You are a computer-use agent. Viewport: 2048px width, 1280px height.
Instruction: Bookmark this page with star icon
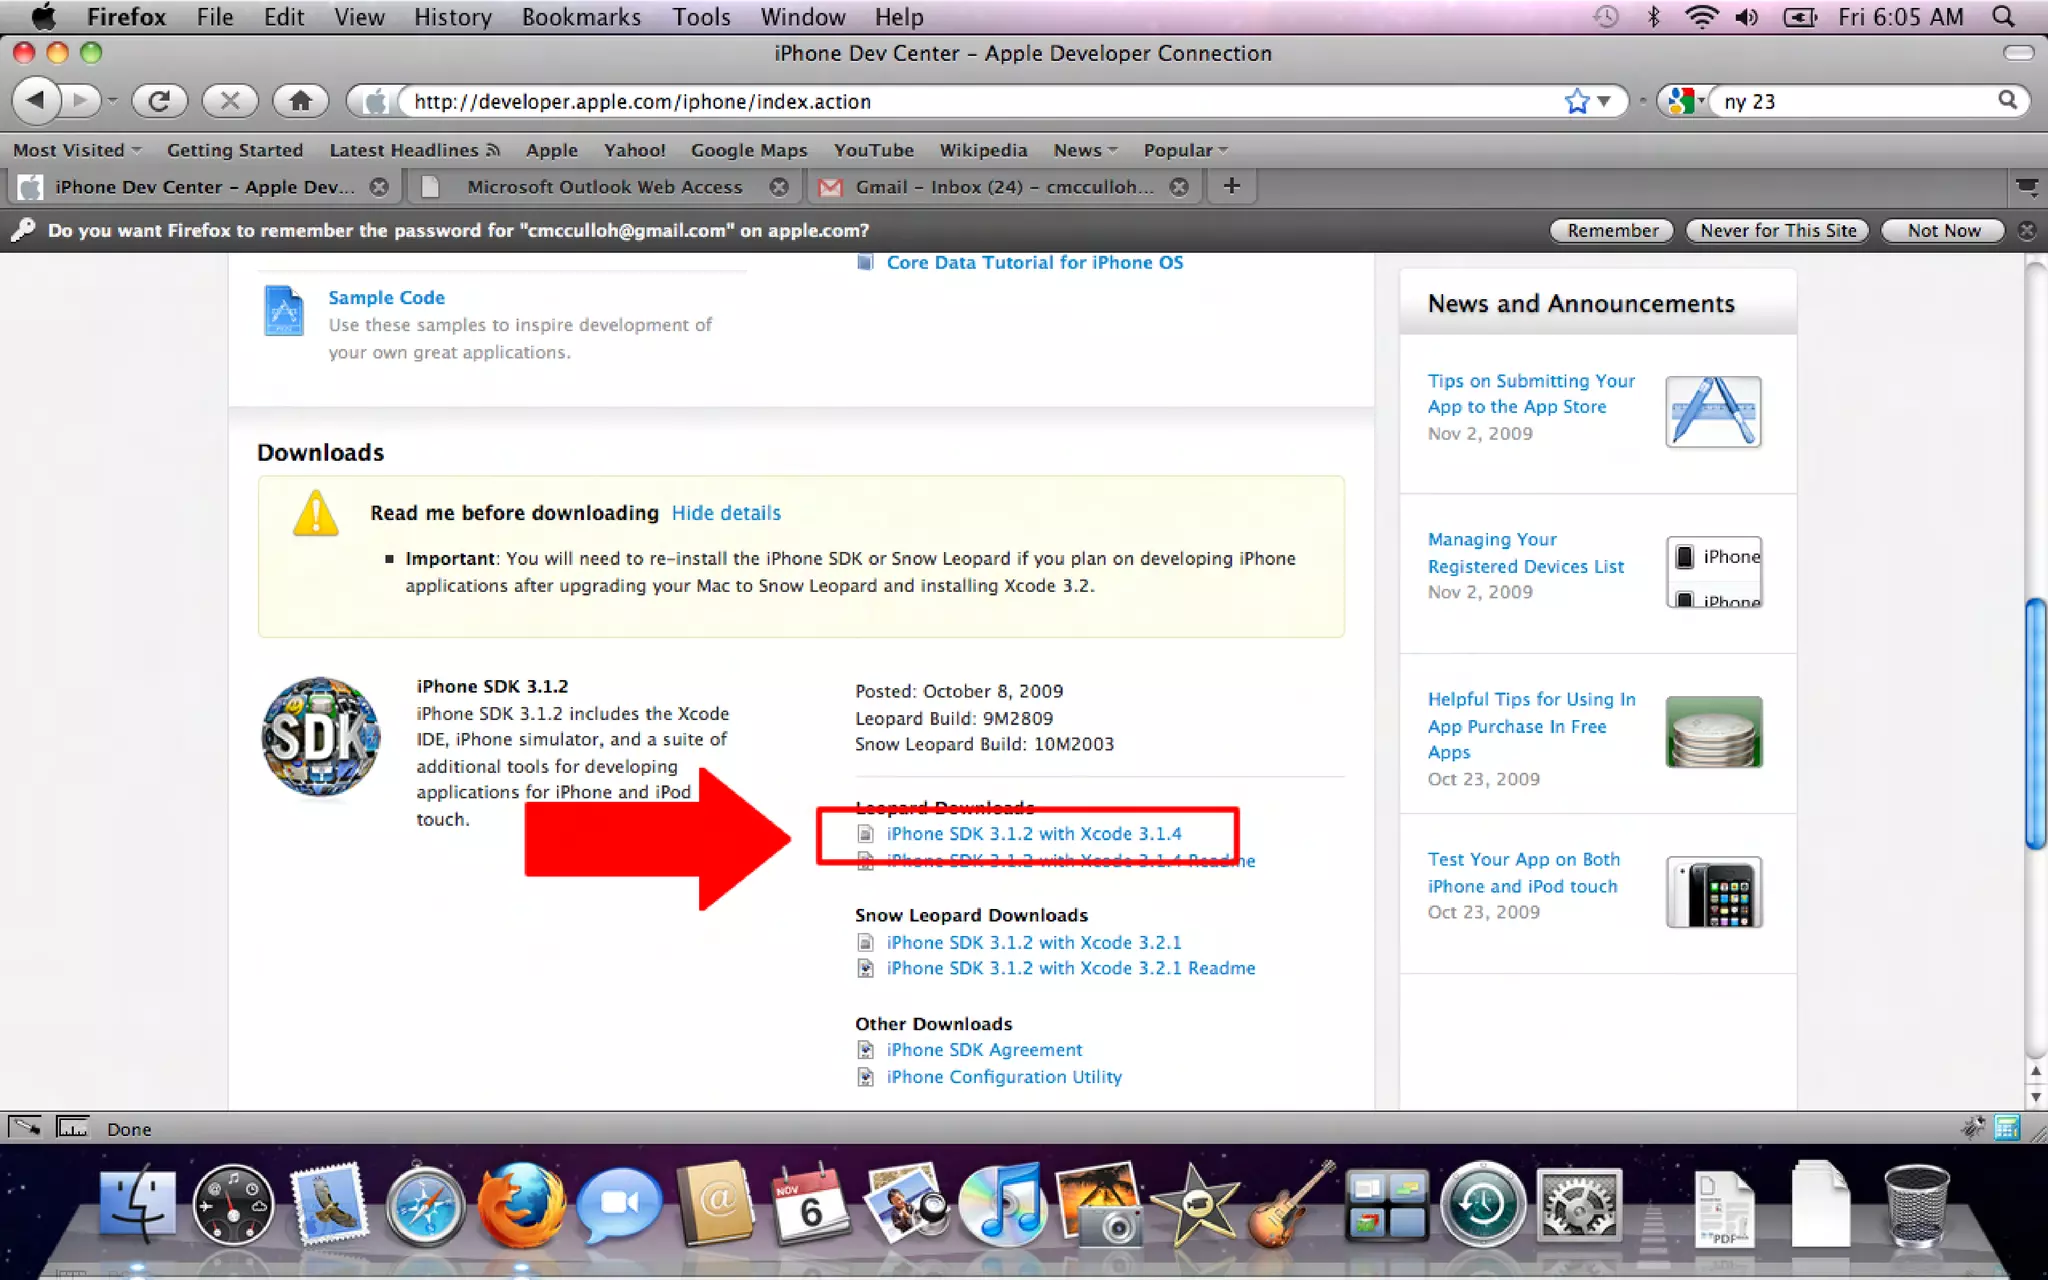click(1577, 101)
